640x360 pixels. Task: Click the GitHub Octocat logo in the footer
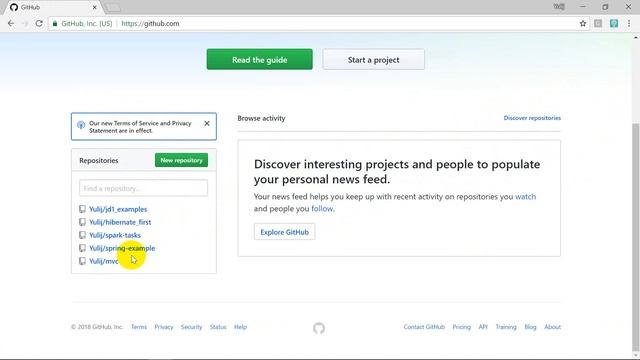point(319,328)
